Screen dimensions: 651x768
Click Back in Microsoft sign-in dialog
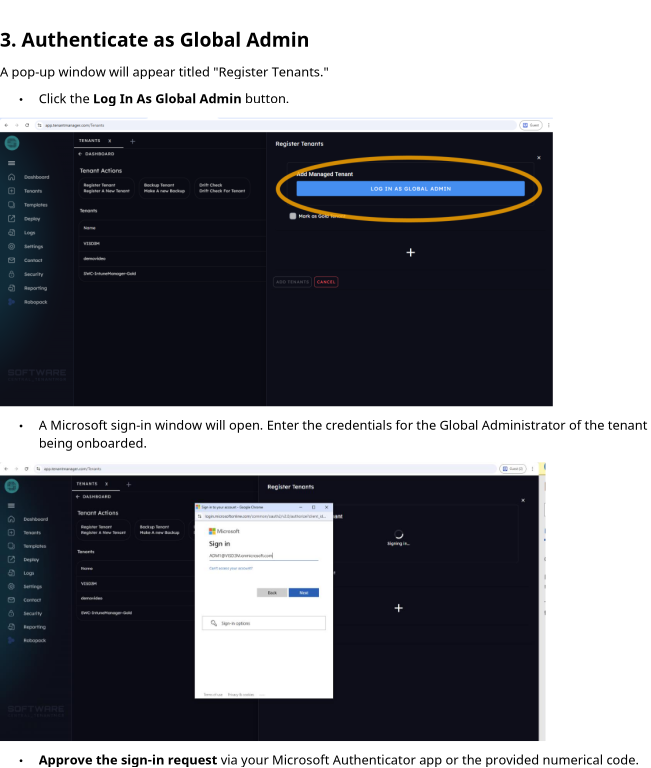271,592
